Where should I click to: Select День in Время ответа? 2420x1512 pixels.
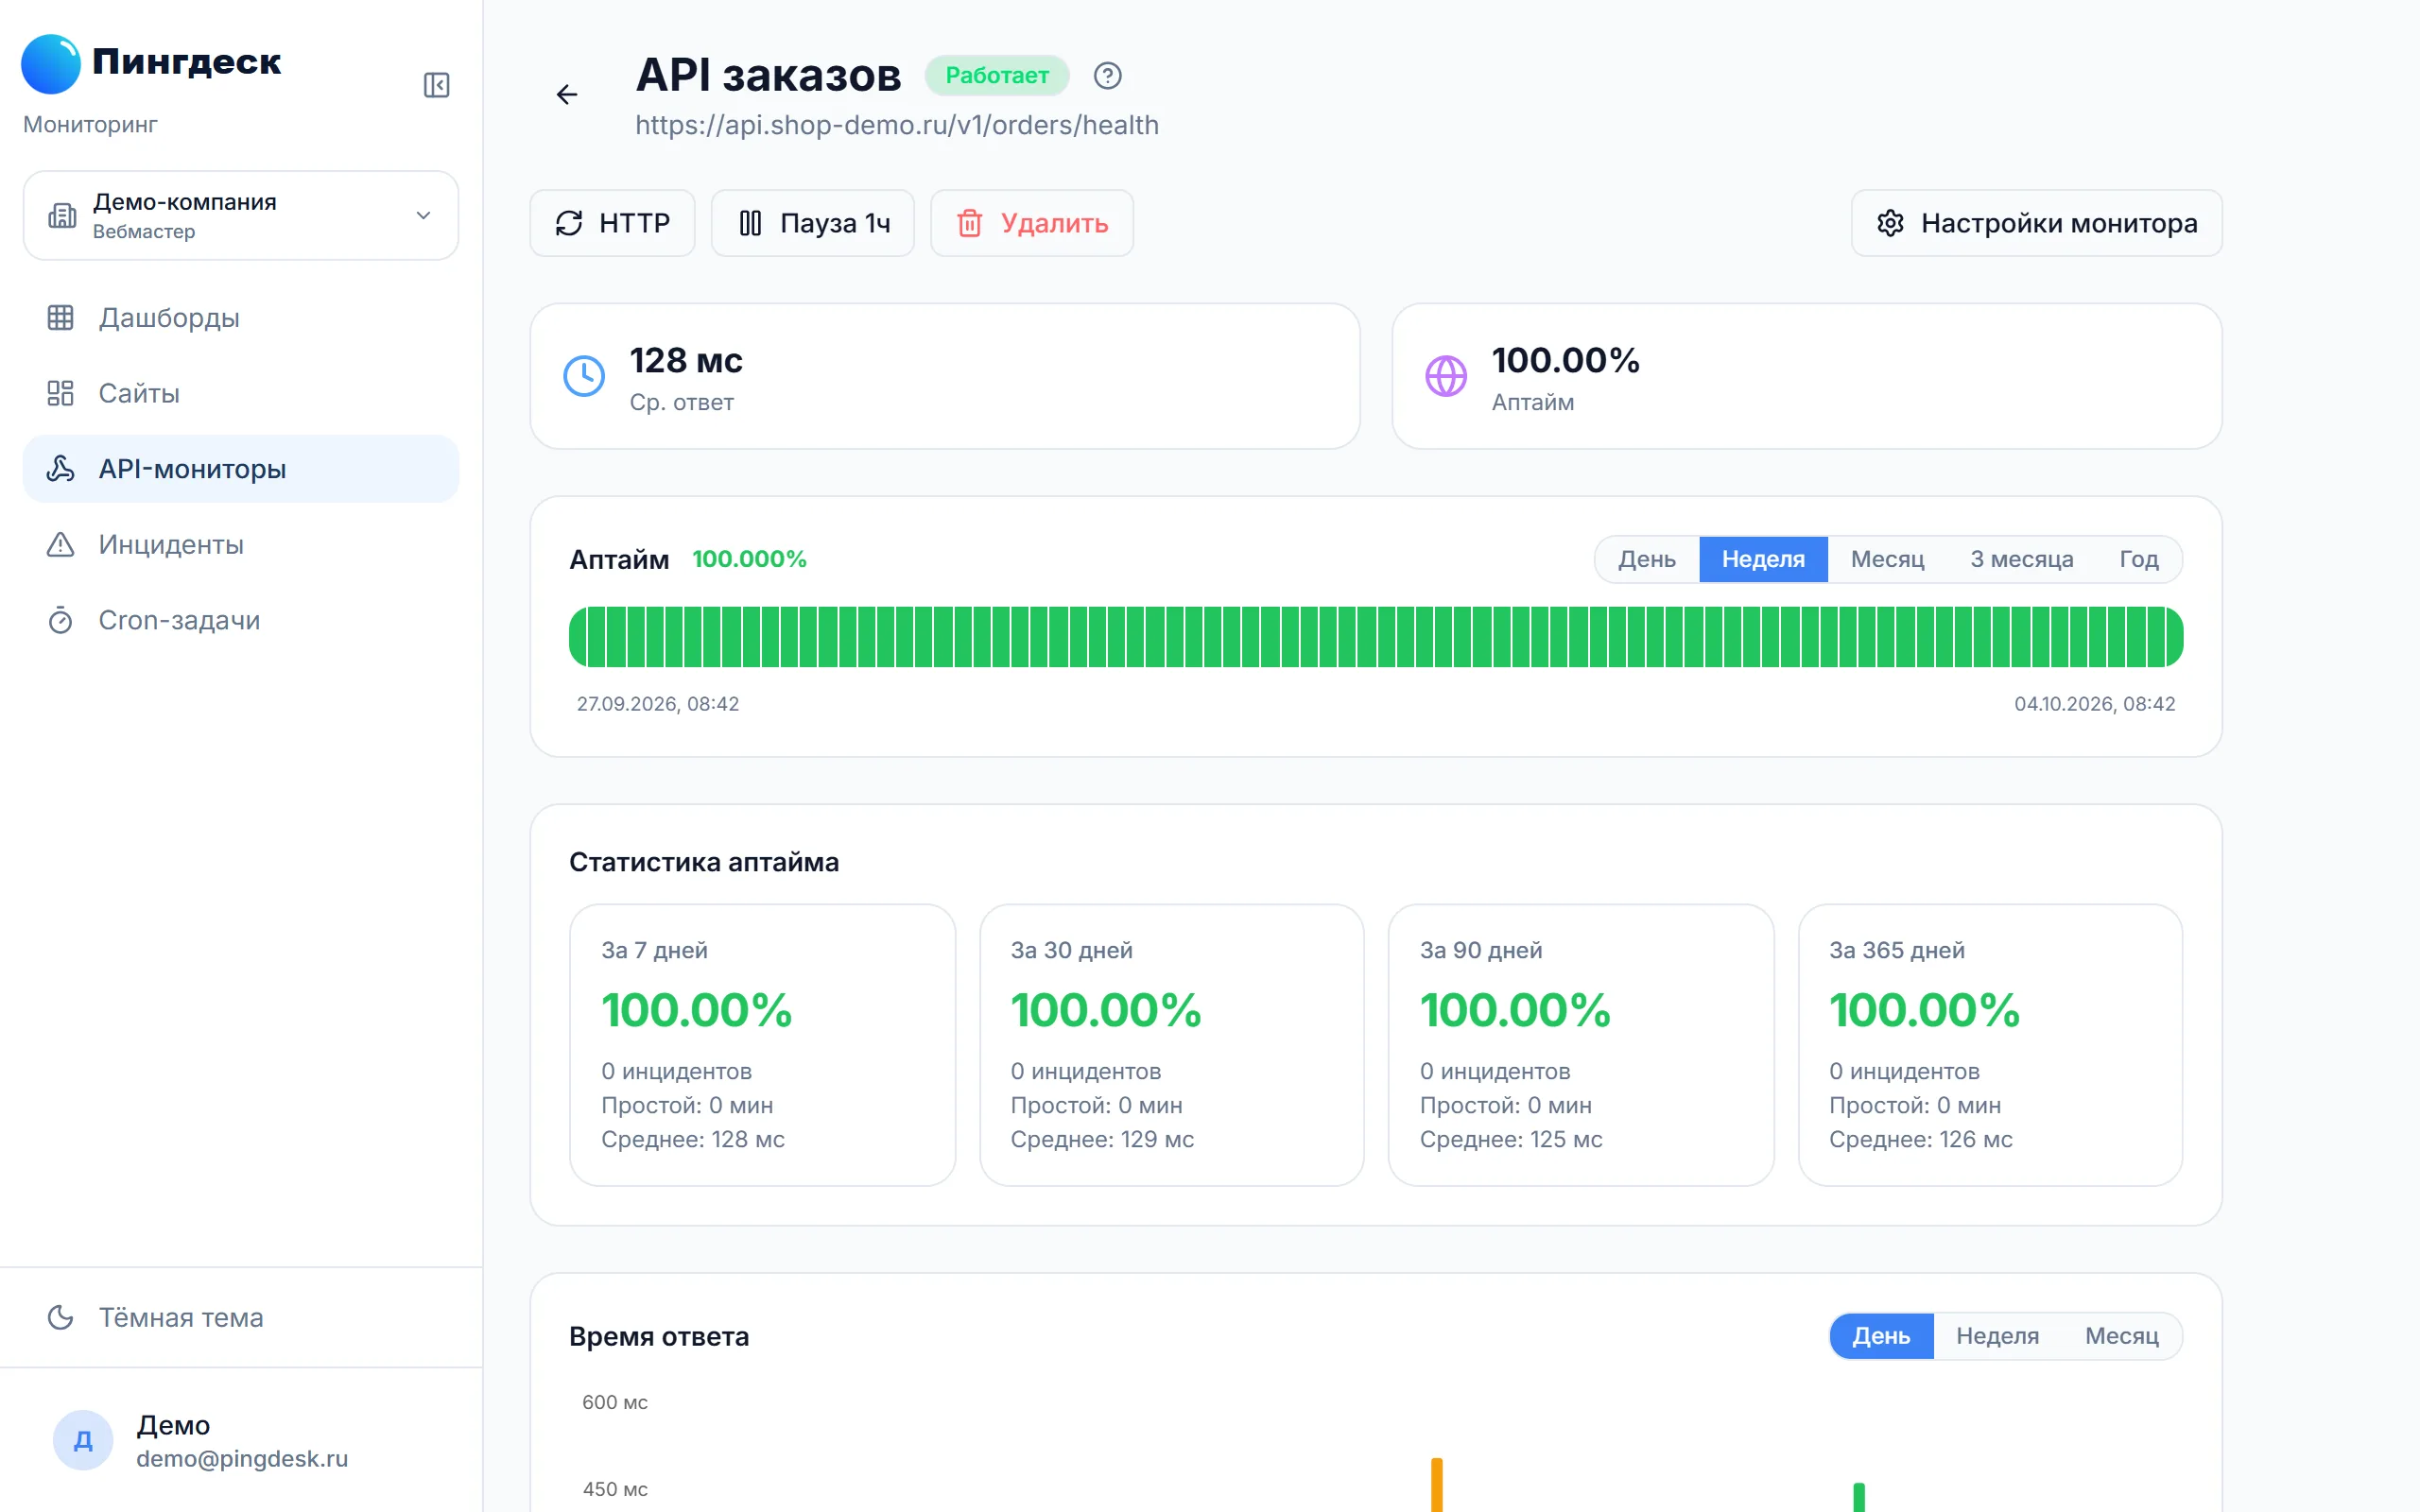point(1881,1336)
